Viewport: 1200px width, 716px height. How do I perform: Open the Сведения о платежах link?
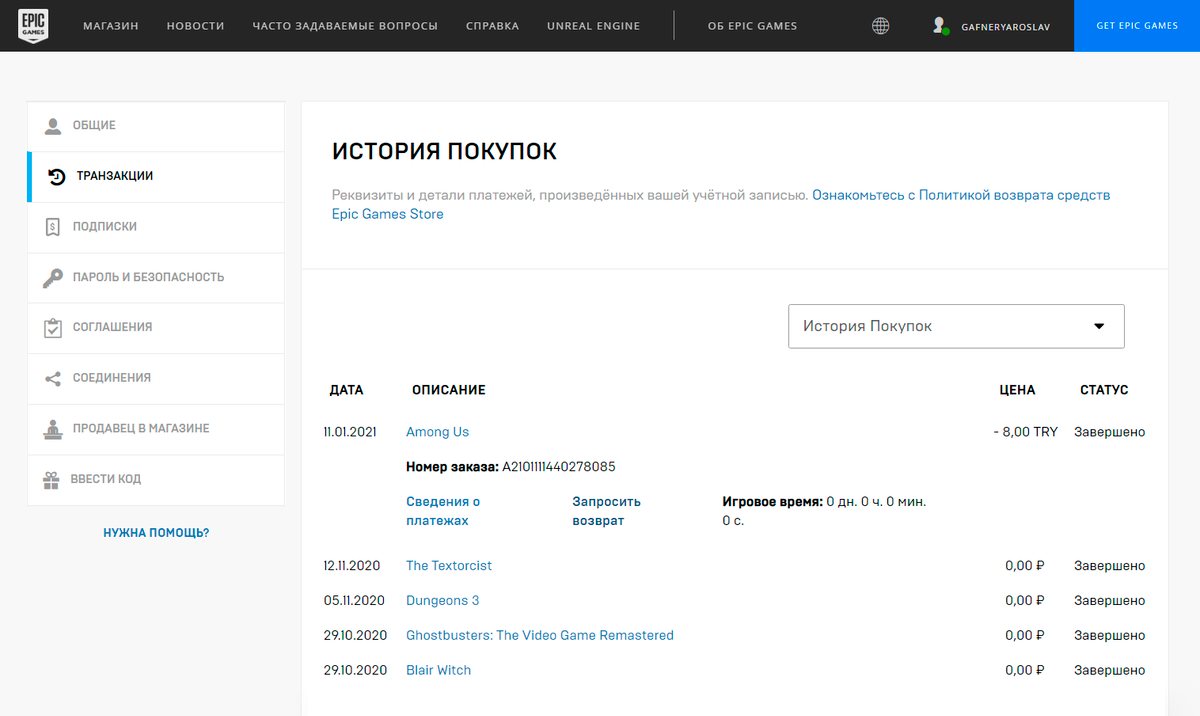click(443, 511)
